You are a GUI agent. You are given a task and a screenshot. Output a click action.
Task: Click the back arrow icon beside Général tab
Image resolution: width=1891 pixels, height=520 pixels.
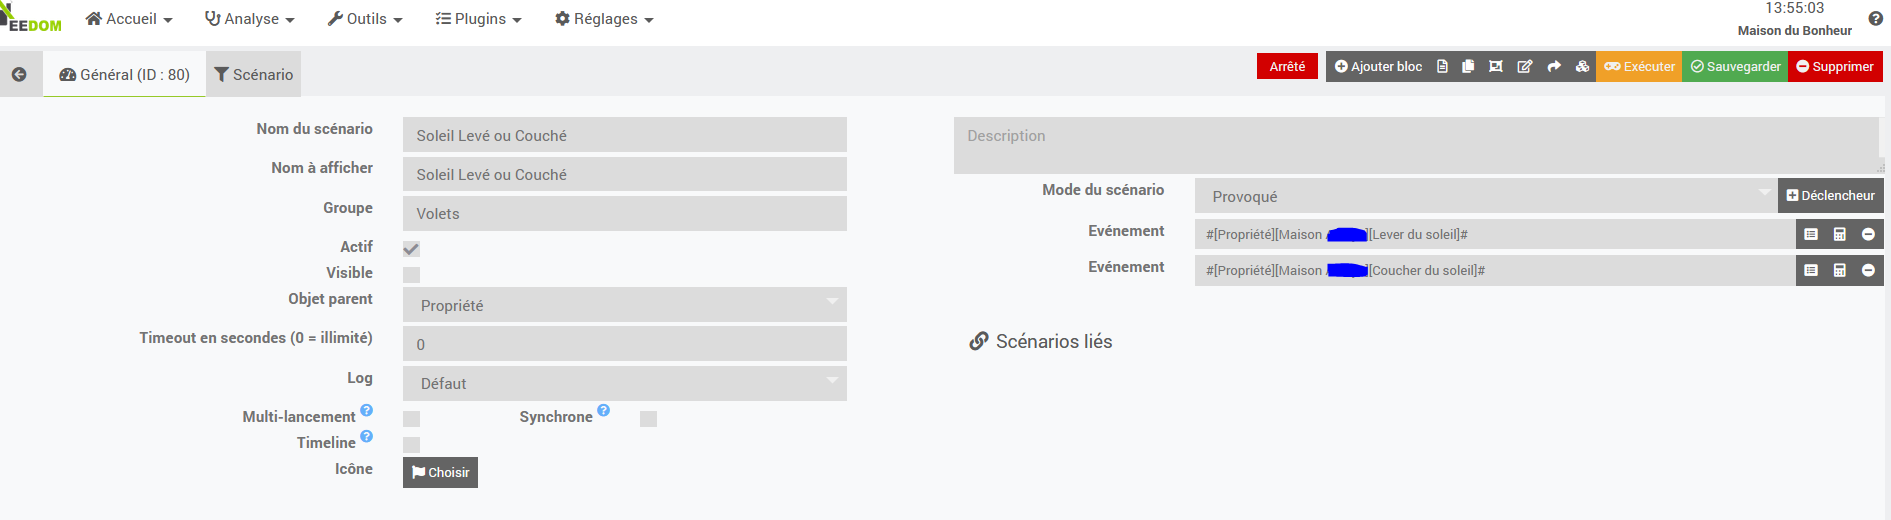tap(19, 75)
